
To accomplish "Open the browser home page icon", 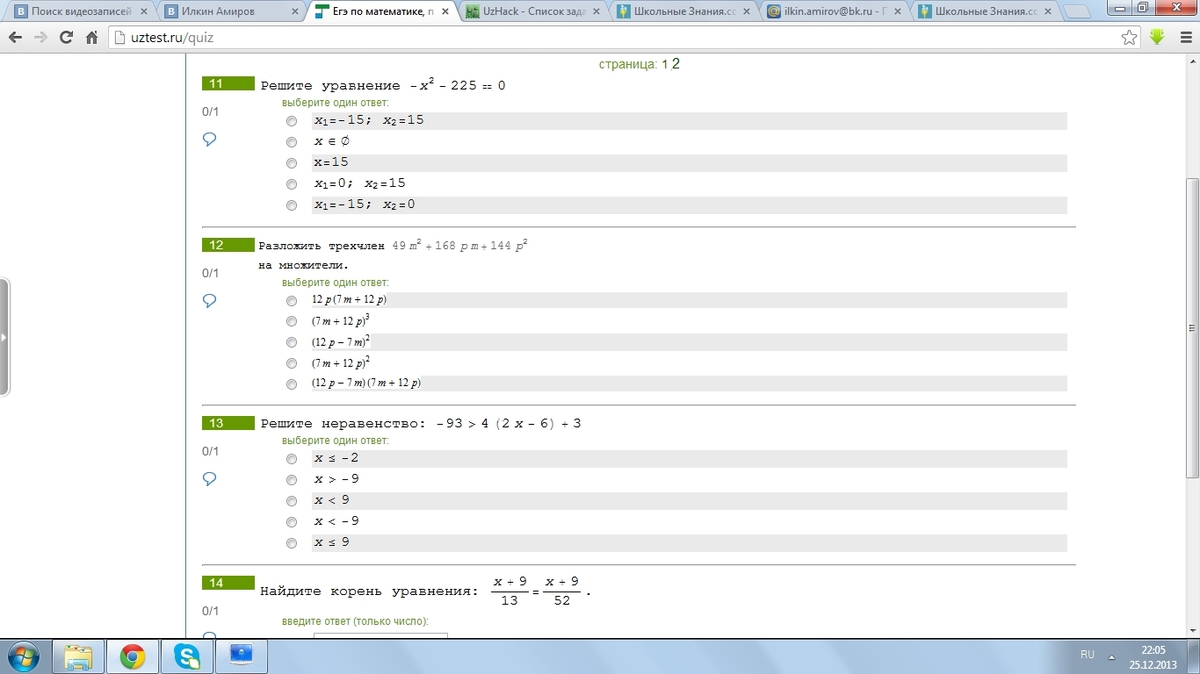I will click(x=92, y=38).
